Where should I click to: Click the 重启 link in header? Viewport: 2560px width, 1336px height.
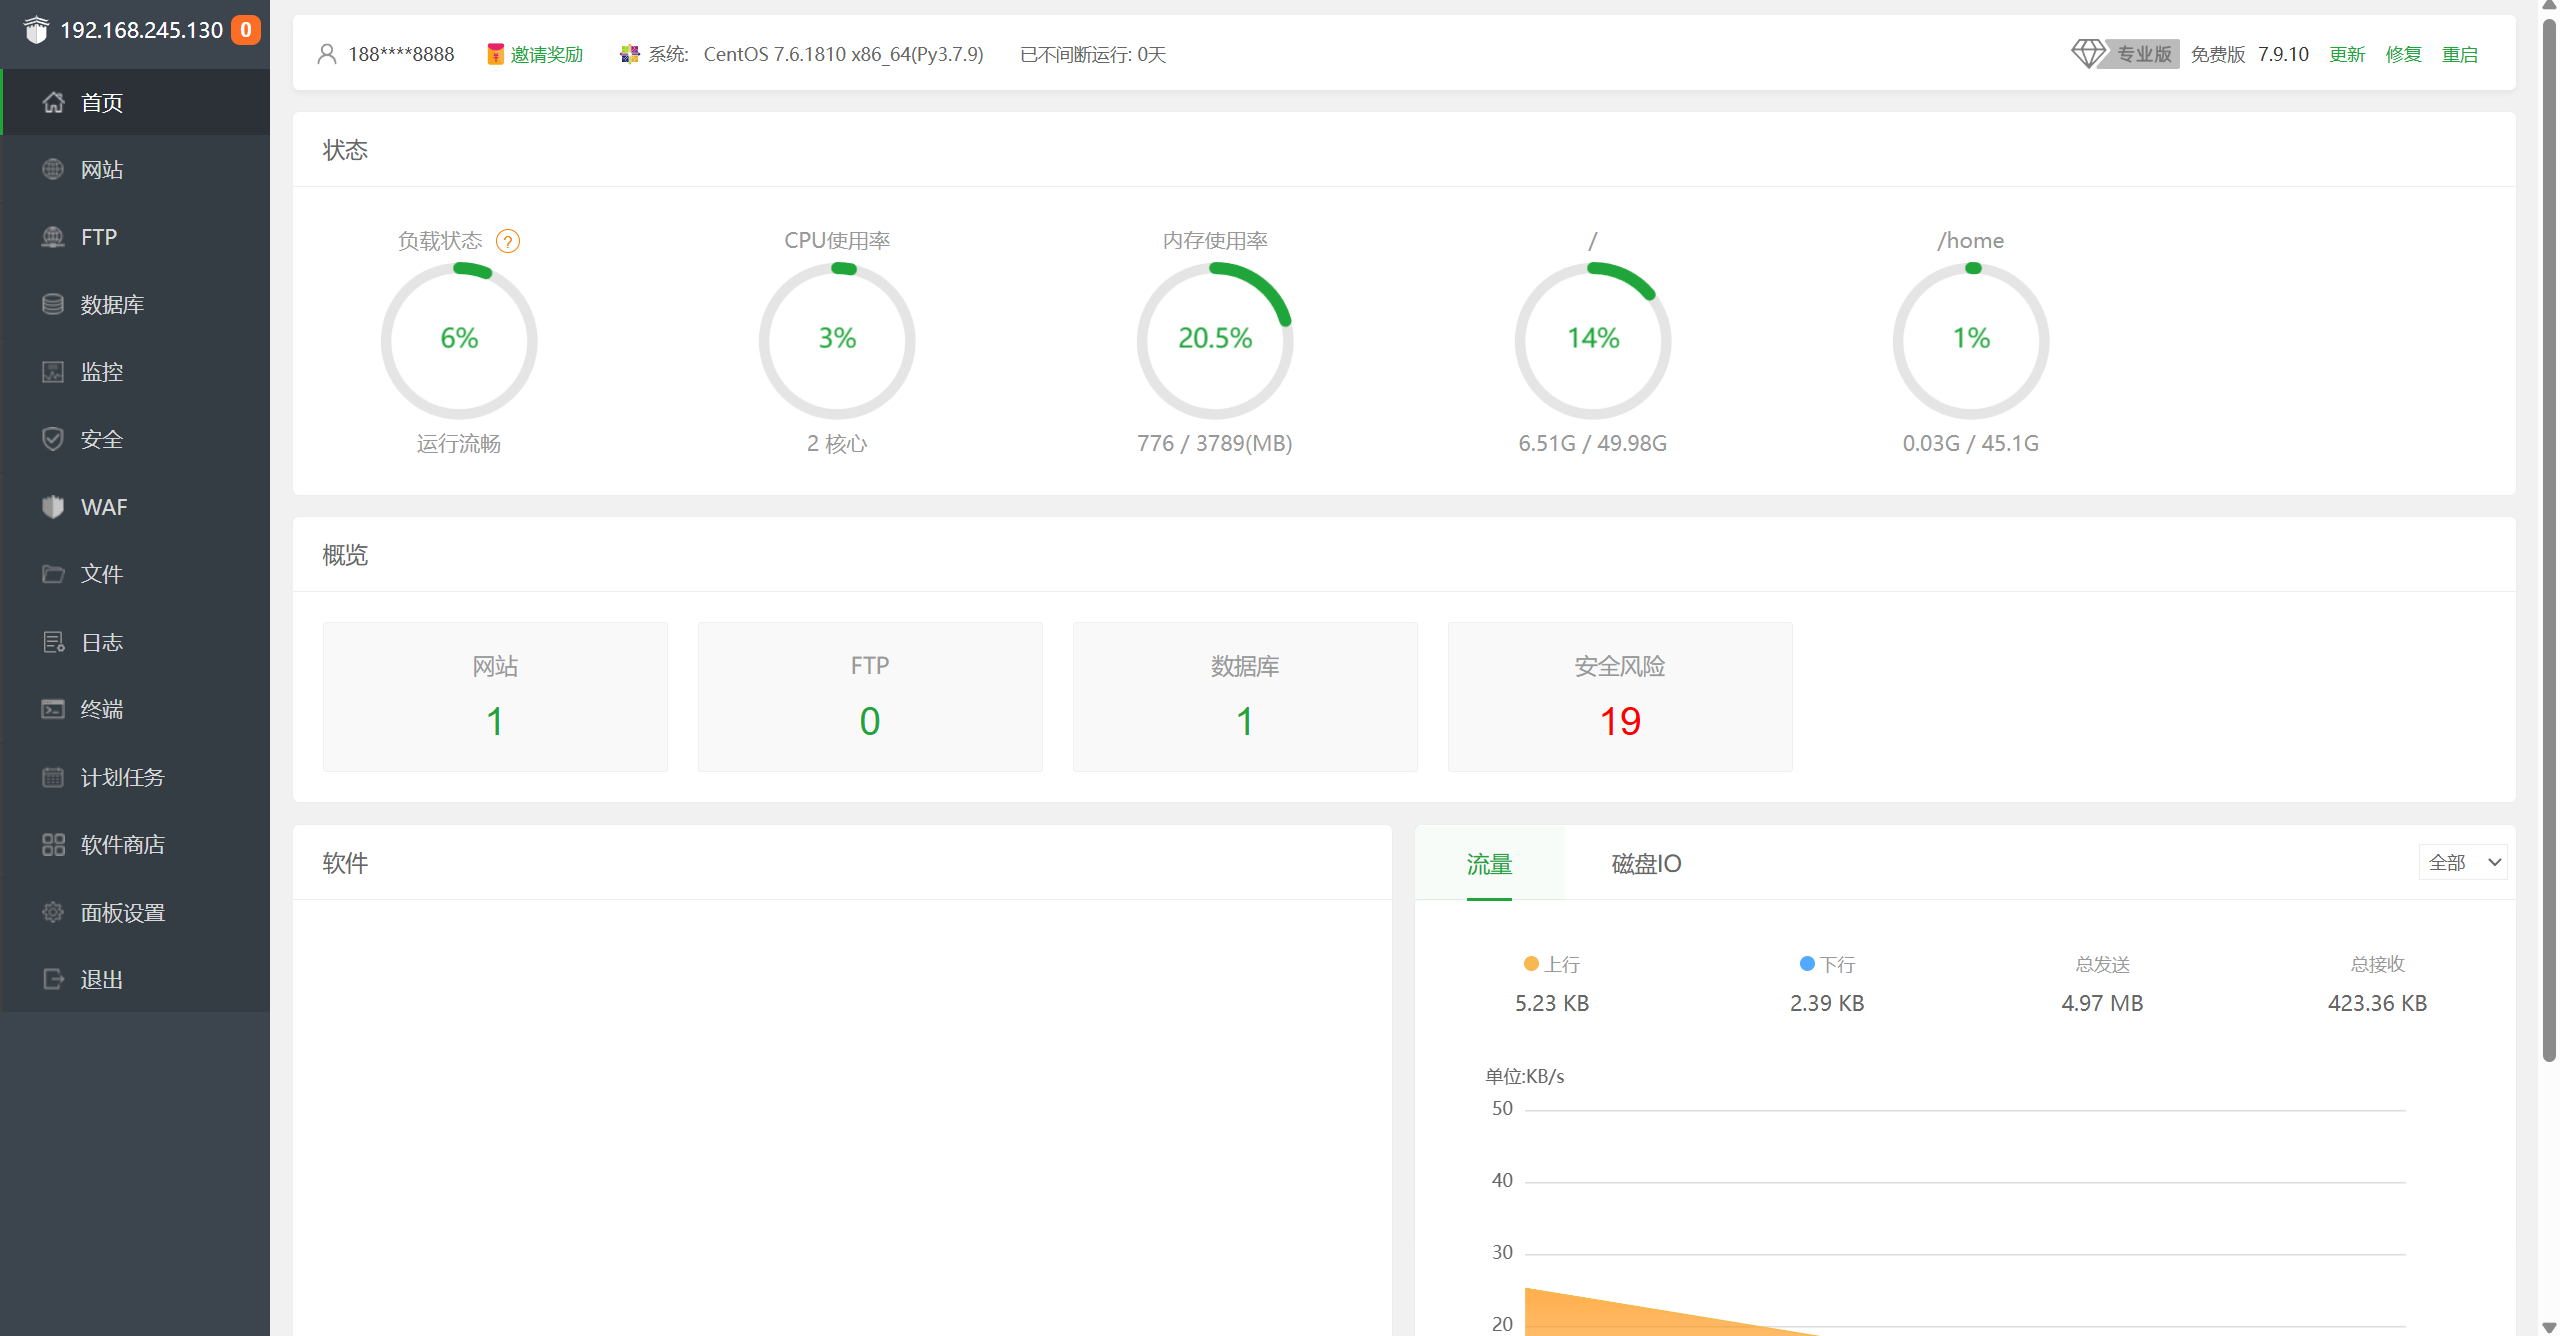coord(2460,54)
